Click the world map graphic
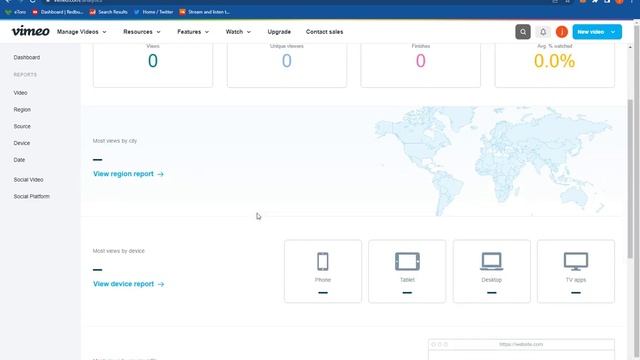The height and width of the screenshot is (360, 640). click(494, 161)
